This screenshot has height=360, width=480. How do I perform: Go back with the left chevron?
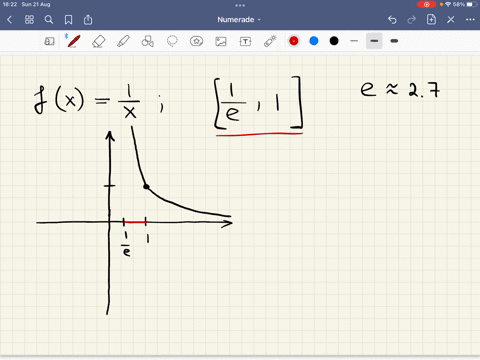tap(9, 20)
